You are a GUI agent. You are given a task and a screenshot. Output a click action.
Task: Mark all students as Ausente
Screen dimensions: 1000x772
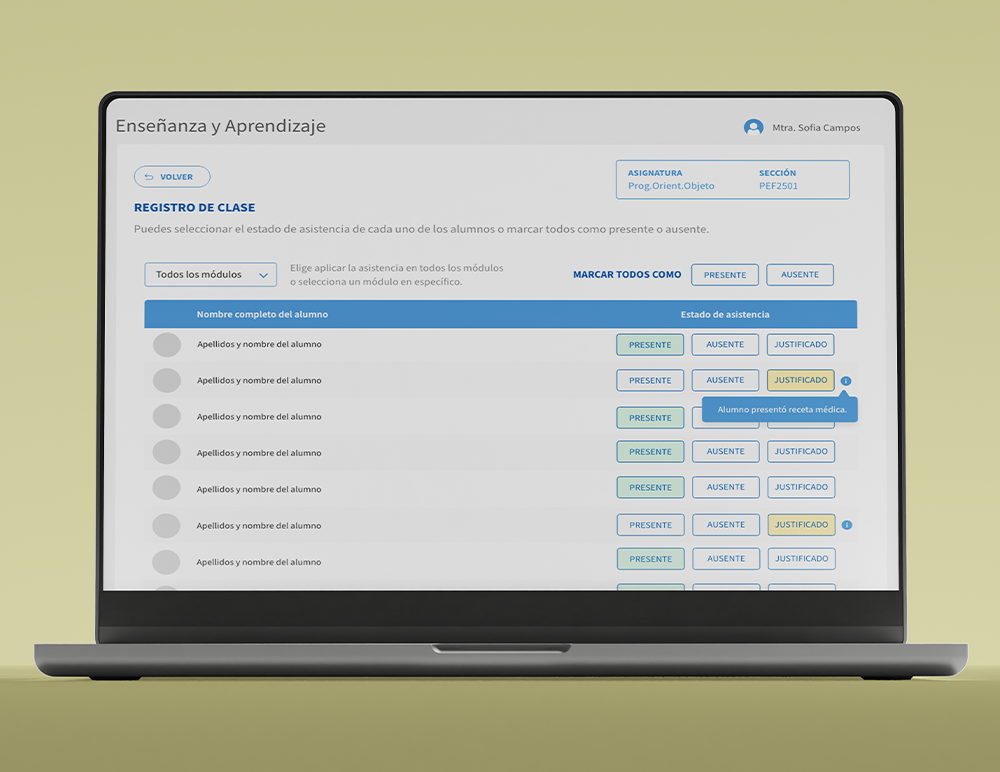click(800, 275)
